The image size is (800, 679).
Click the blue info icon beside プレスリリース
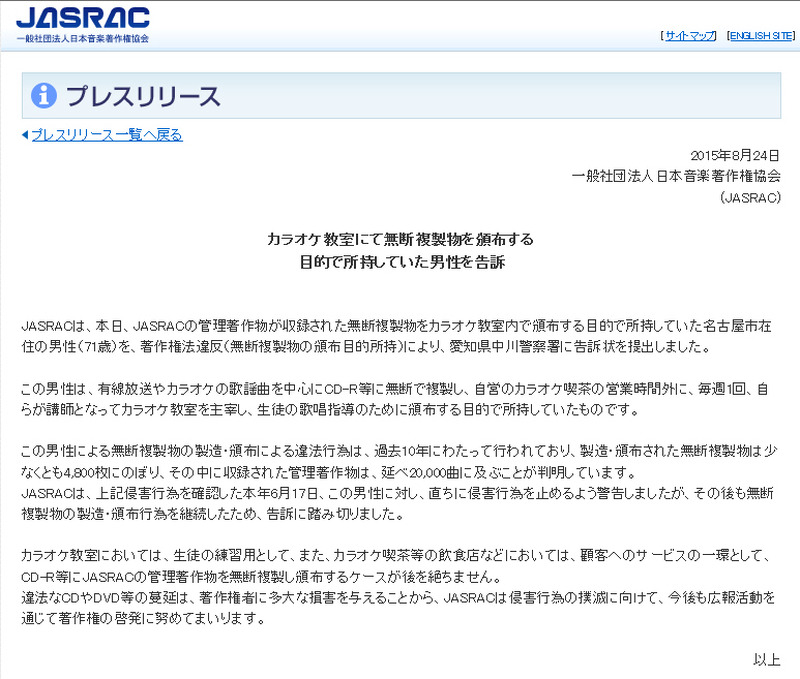pyautogui.click(x=44, y=96)
